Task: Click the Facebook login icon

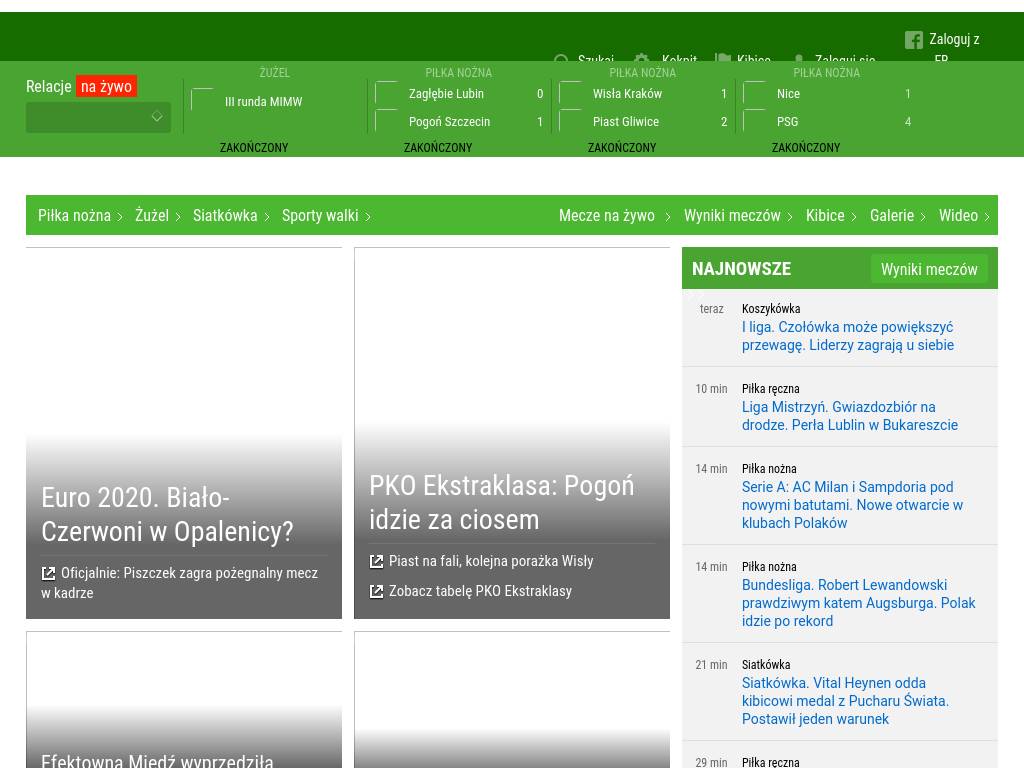Action: pyautogui.click(x=913, y=40)
